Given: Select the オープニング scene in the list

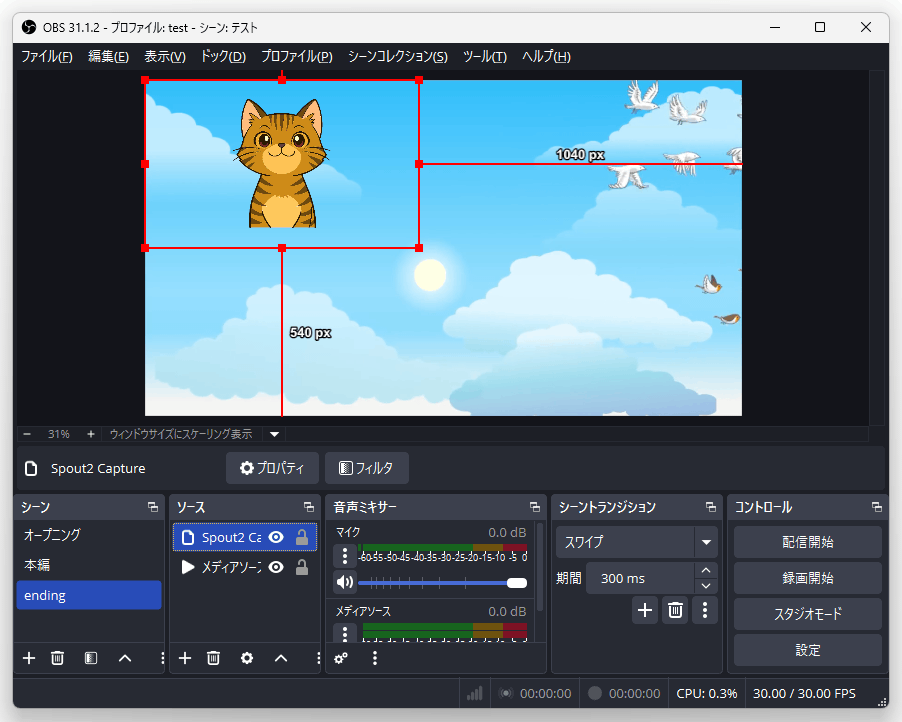Looking at the screenshot, I should [x=52, y=535].
